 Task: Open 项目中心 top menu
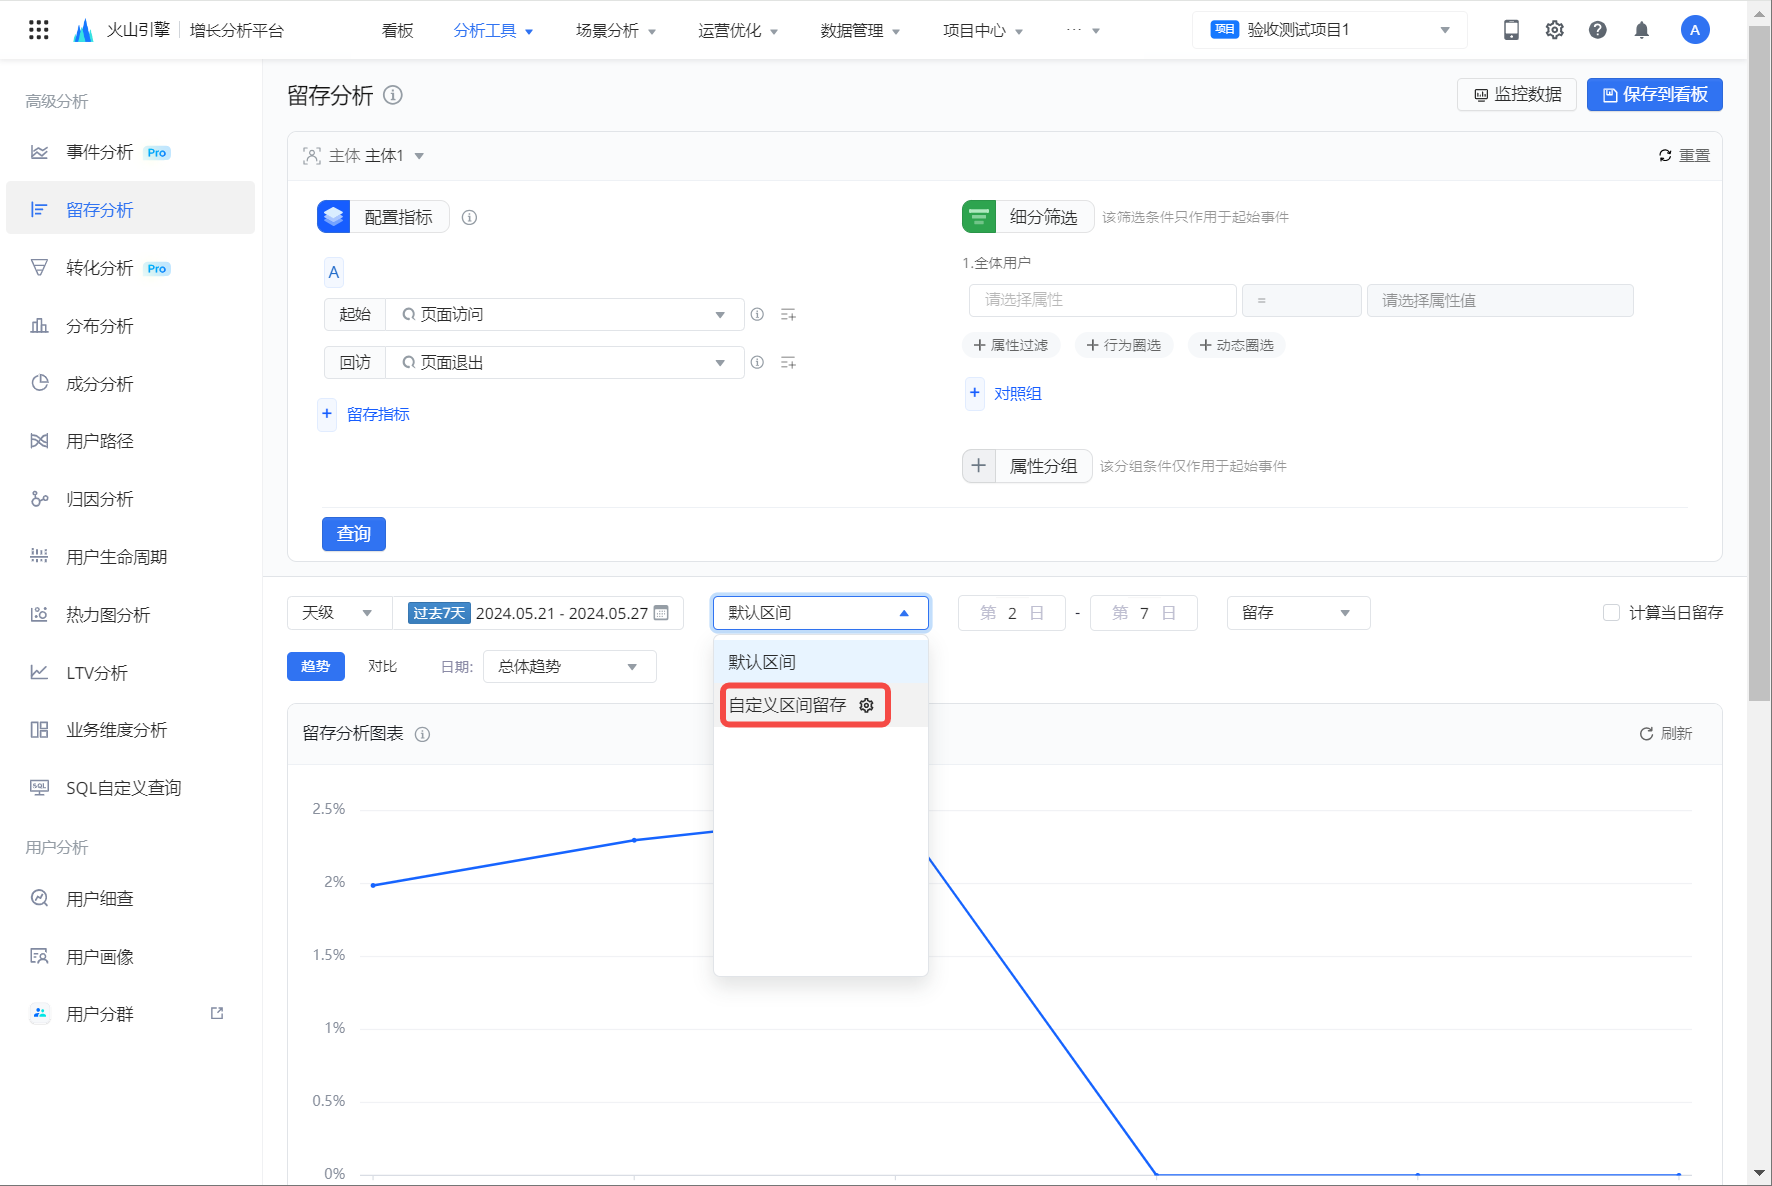click(x=983, y=31)
